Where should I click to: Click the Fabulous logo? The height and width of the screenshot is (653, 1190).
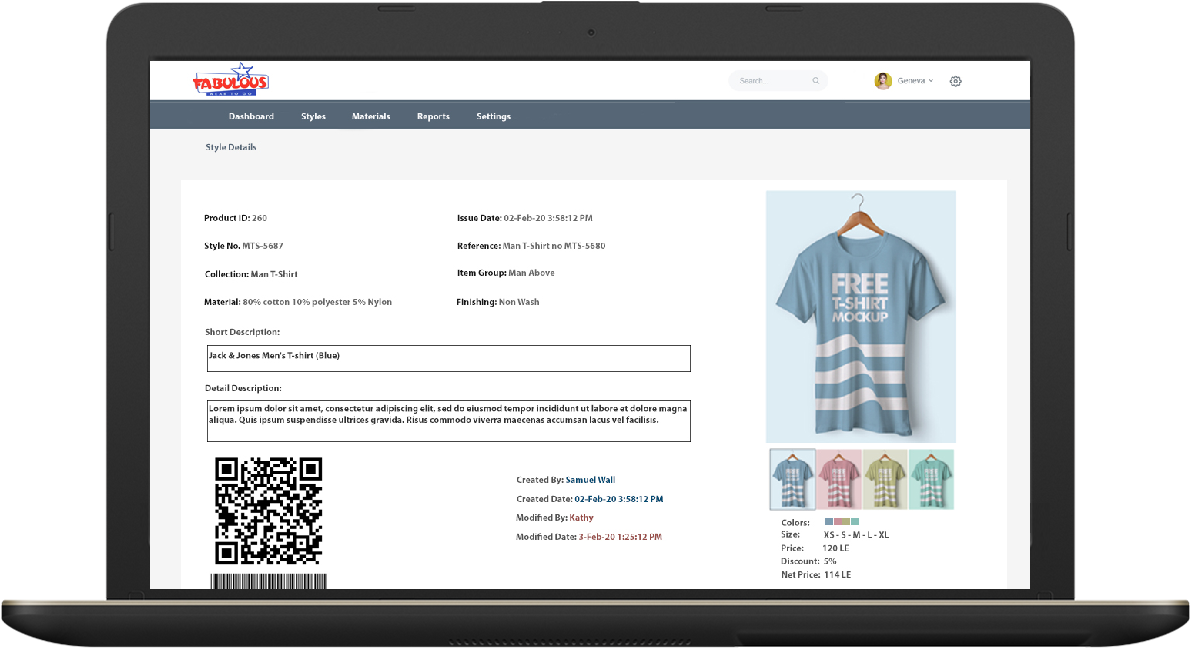[x=231, y=82]
